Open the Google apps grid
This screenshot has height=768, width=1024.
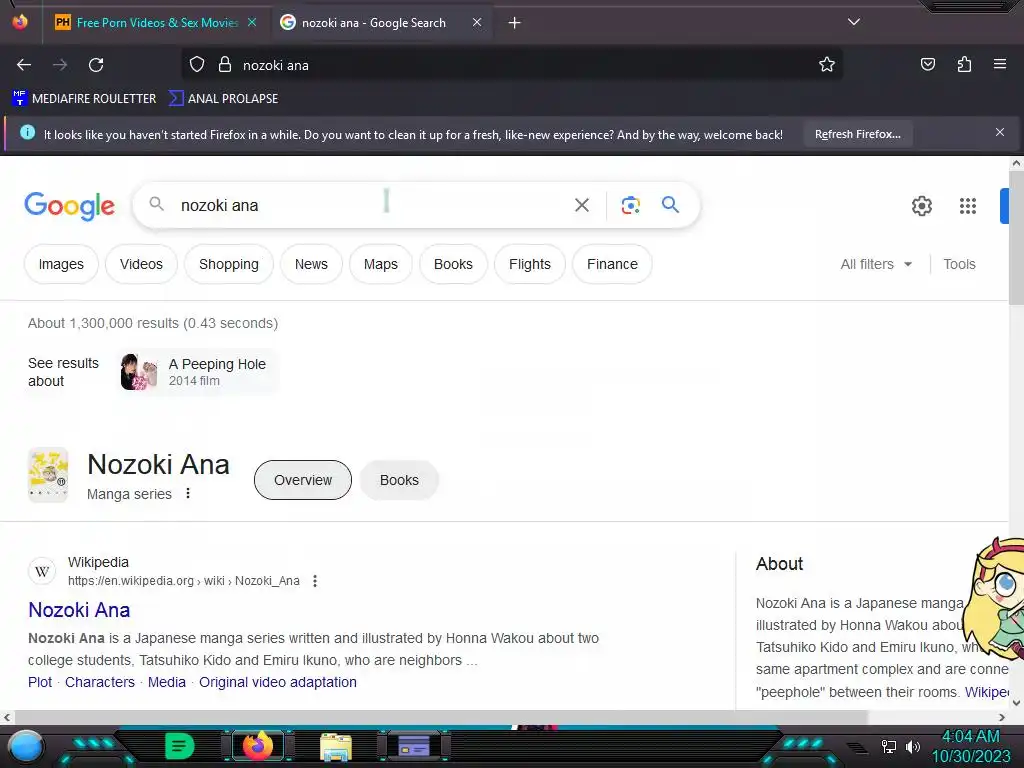coord(968,206)
